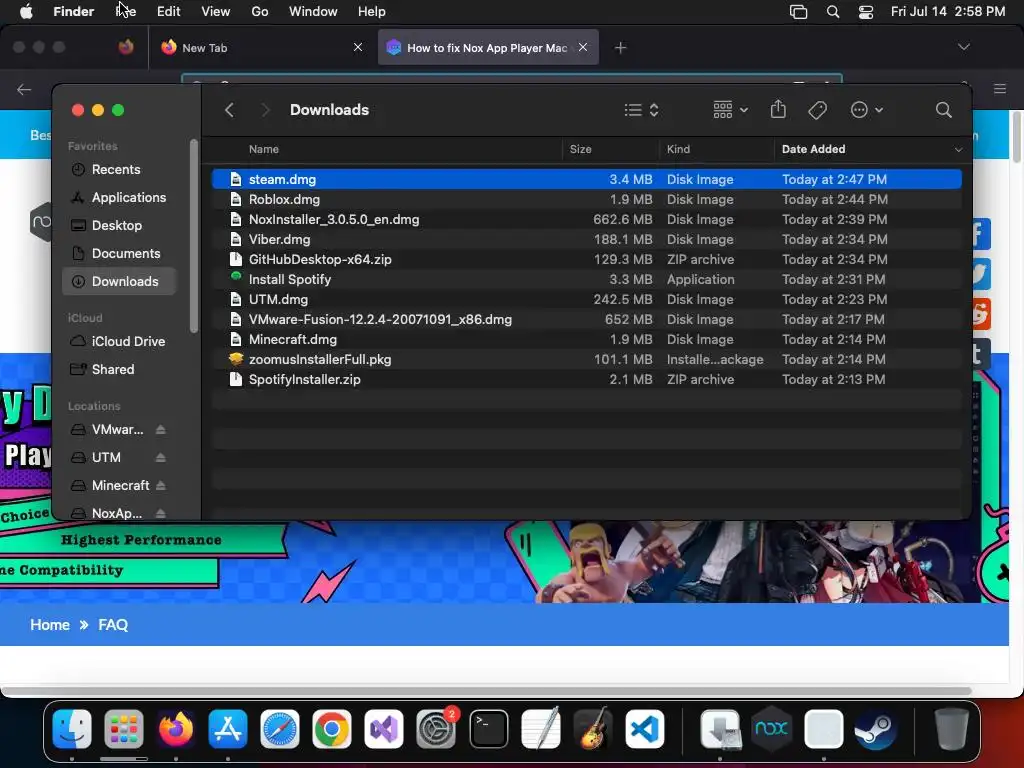The height and width of the screenshot is (768, 1024).
Task: Open the group-by options dropdown
Action: pos(730,110)
